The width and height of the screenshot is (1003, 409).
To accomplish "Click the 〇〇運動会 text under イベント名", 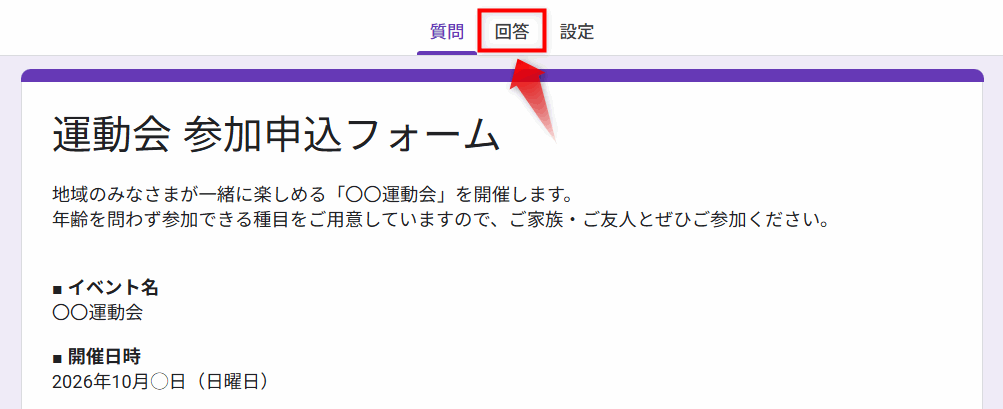I will click(x=97, y=312).
